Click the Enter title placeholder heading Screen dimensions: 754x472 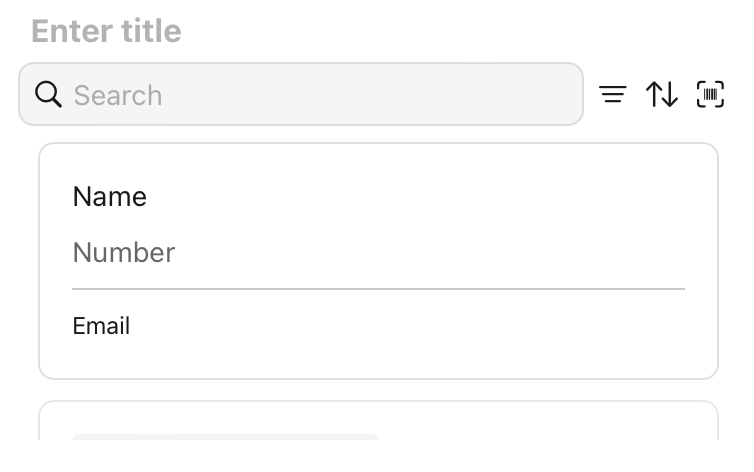point(106,31)
